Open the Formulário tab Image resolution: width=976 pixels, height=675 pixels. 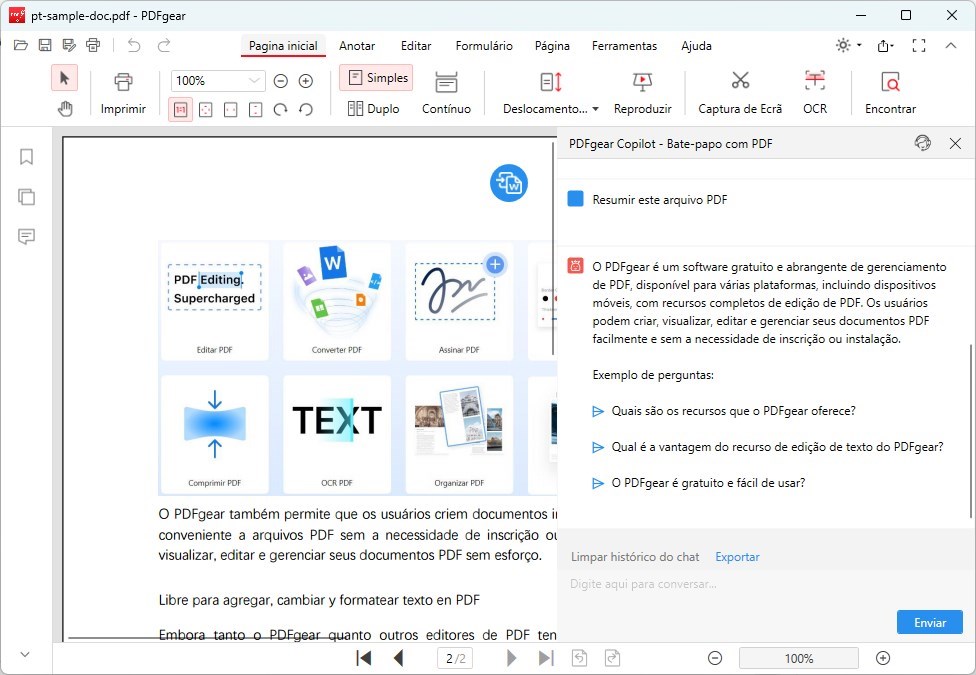[484, 45]
